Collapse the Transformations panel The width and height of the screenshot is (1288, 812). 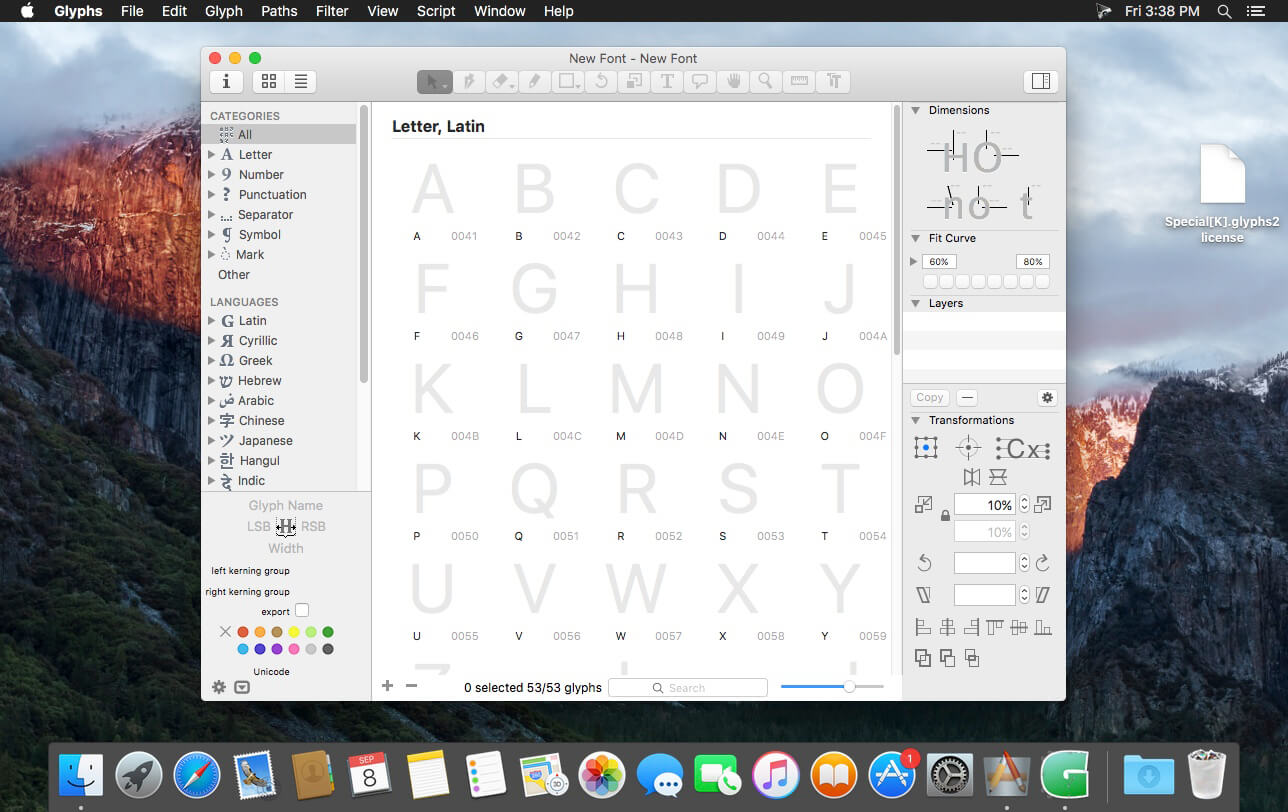[915, 420]
